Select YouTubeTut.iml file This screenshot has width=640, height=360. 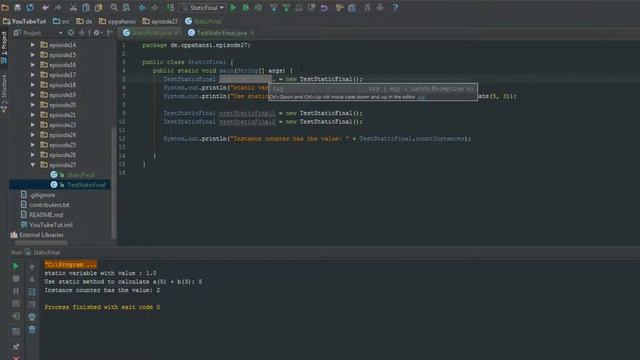pos(47,225)
